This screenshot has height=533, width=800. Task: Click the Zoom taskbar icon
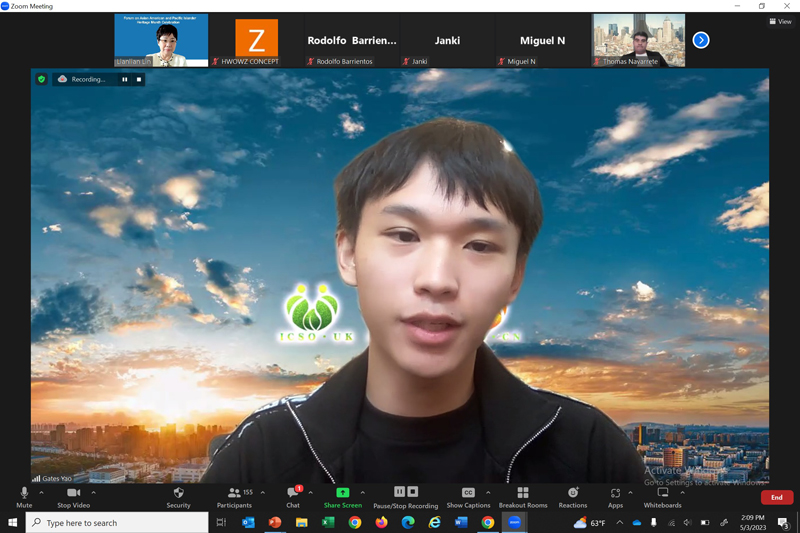514,522
